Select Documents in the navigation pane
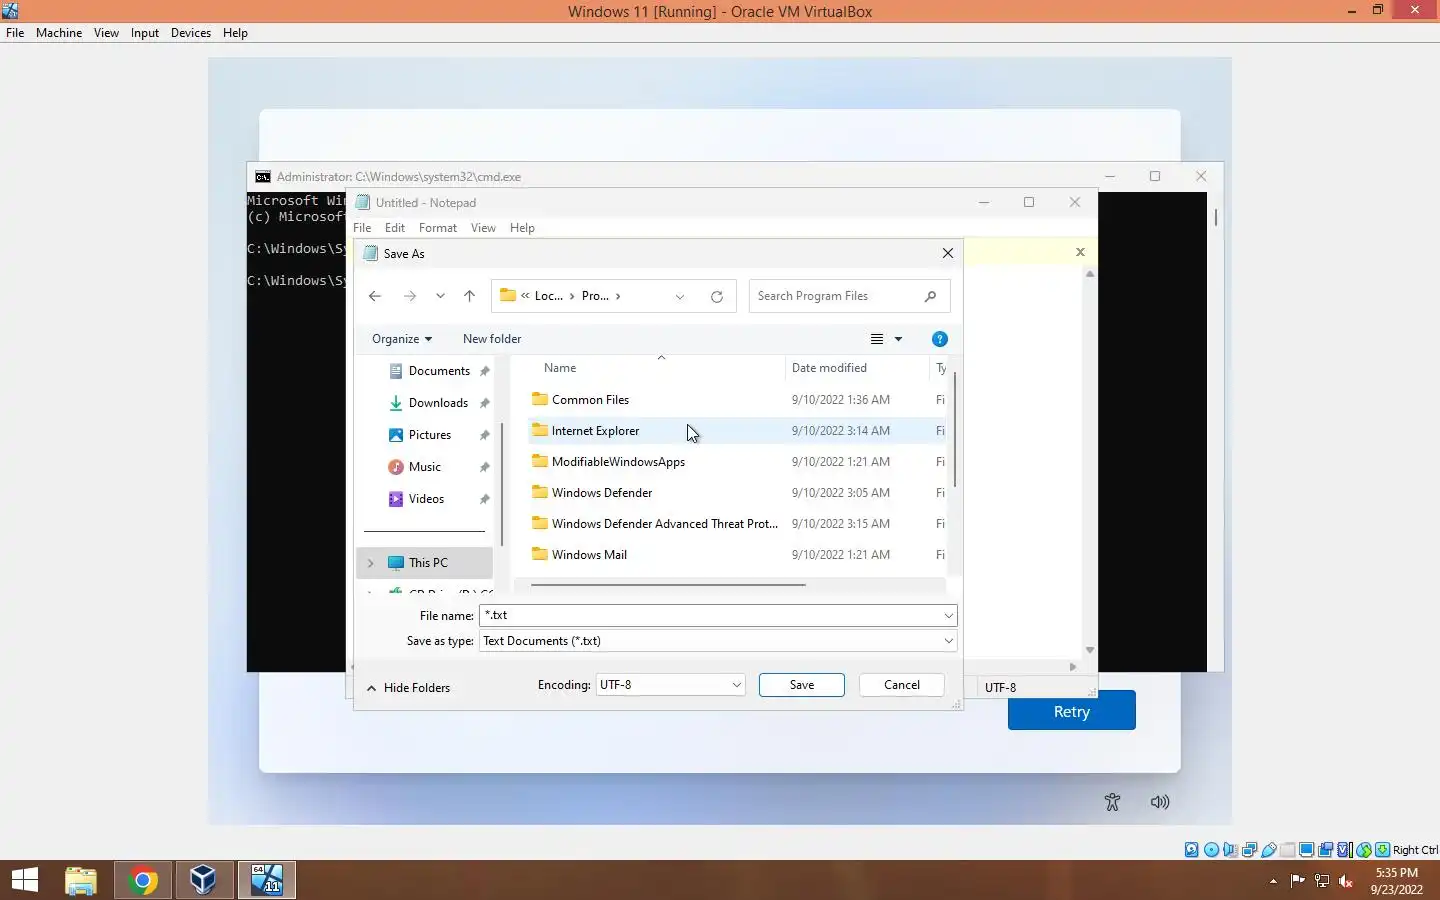 point(438,371)
